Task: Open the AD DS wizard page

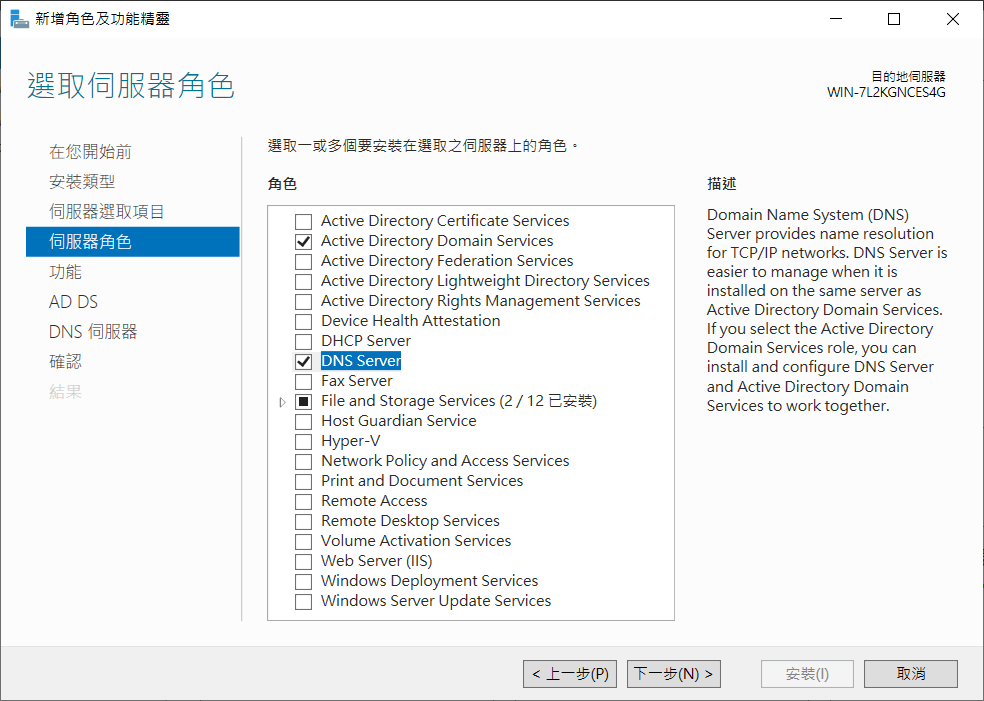Action: 73,302
